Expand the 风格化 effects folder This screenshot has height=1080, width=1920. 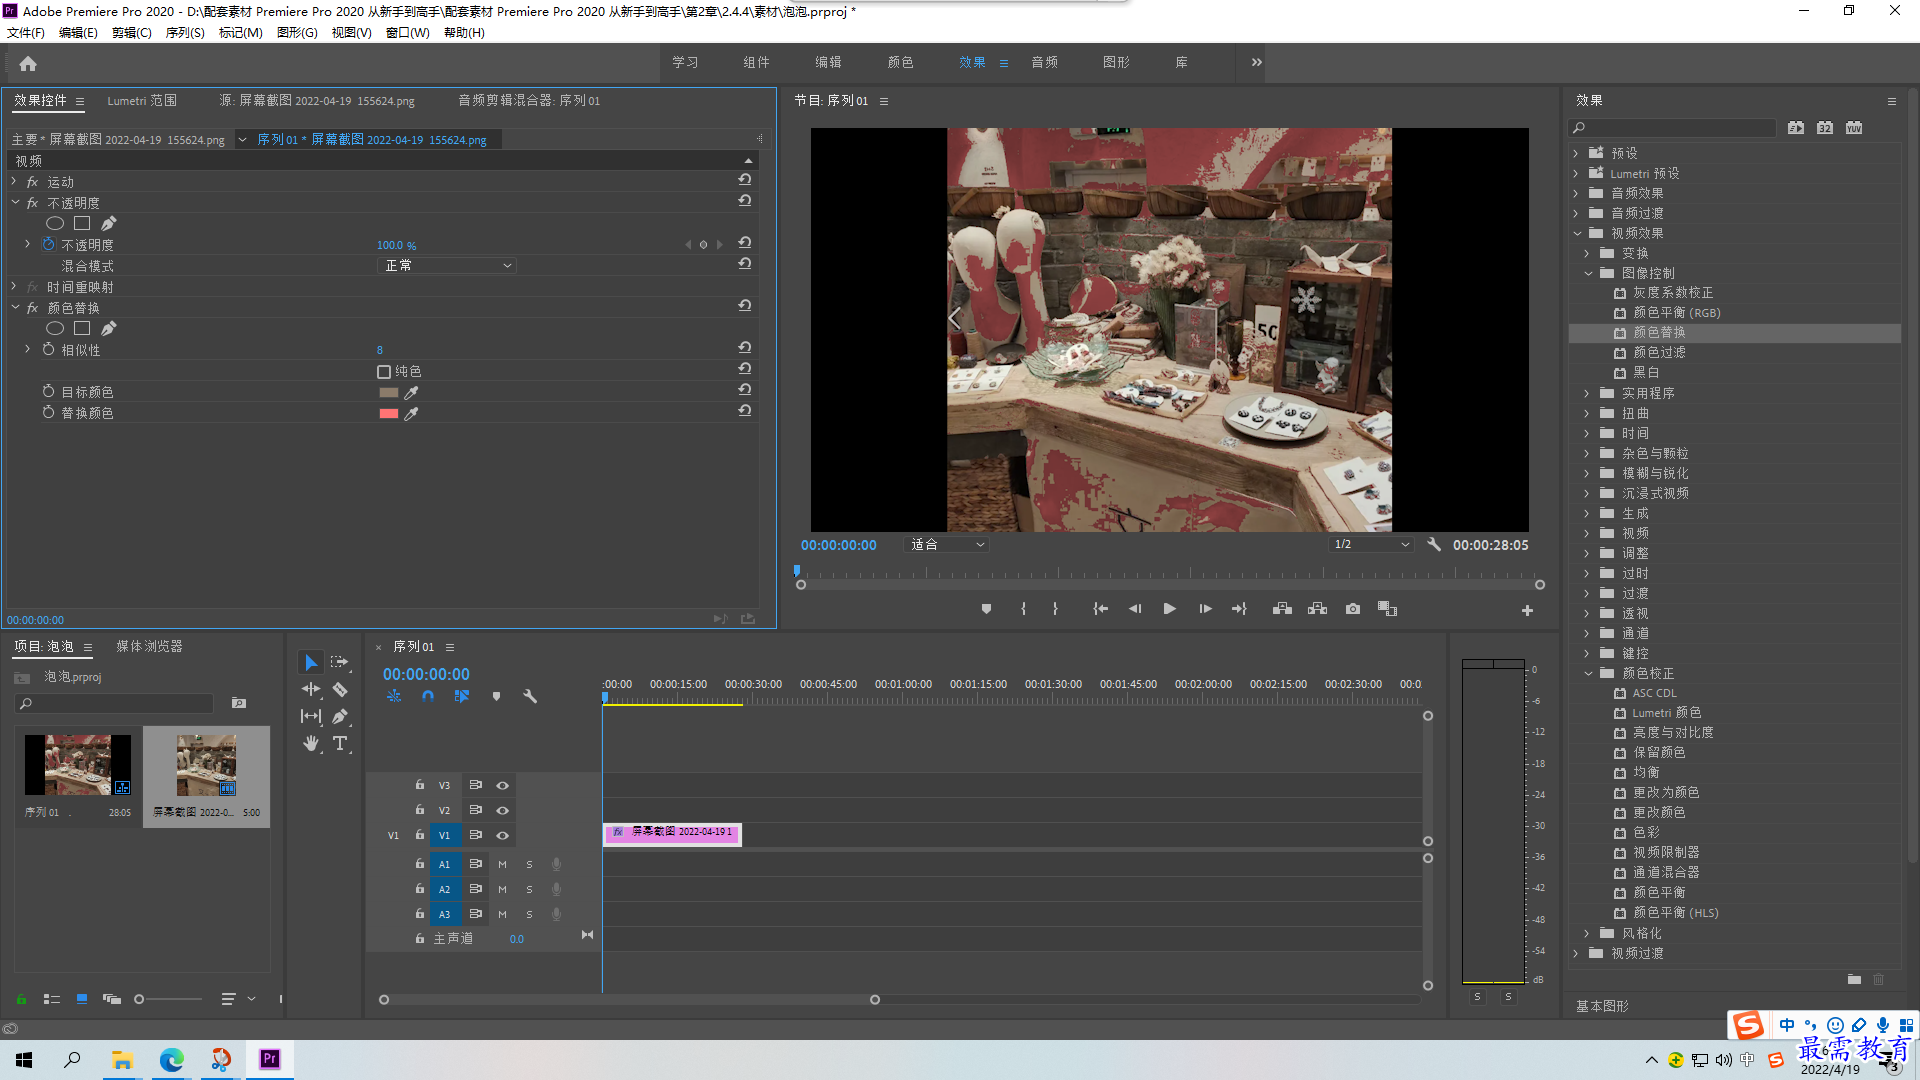coord(1587,933)
